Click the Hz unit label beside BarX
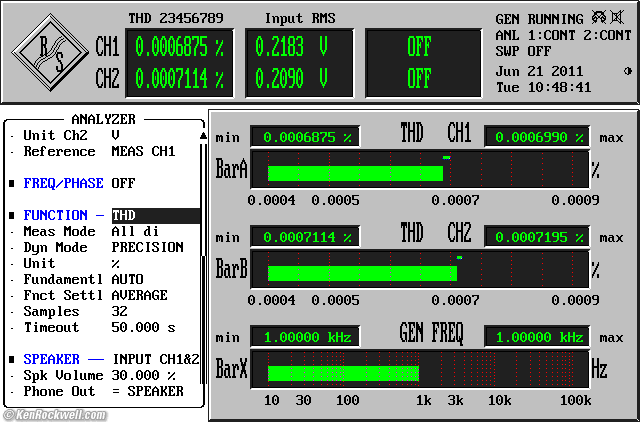Screen dimensions: 640x422 (x=599, y=369)
